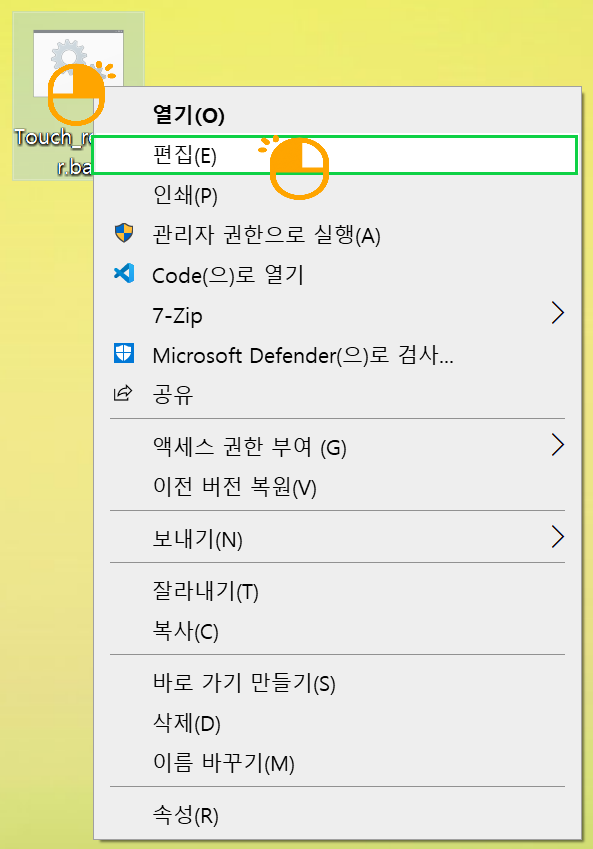The image size is (593, 849).
Task: Open file with Code(으)로 열기
Action: point(228,276)
